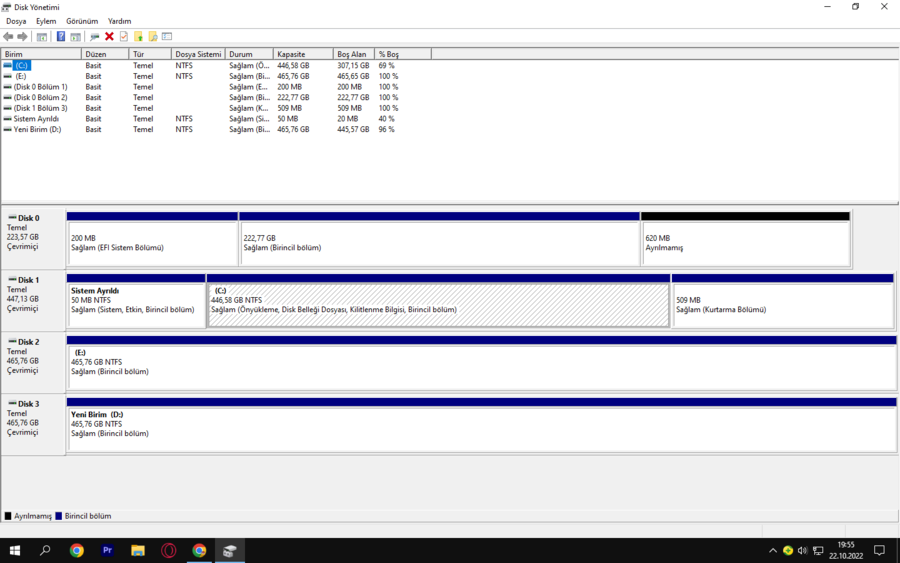
Task: Open the volume speaker tray icon
Action: coord(802,551)
